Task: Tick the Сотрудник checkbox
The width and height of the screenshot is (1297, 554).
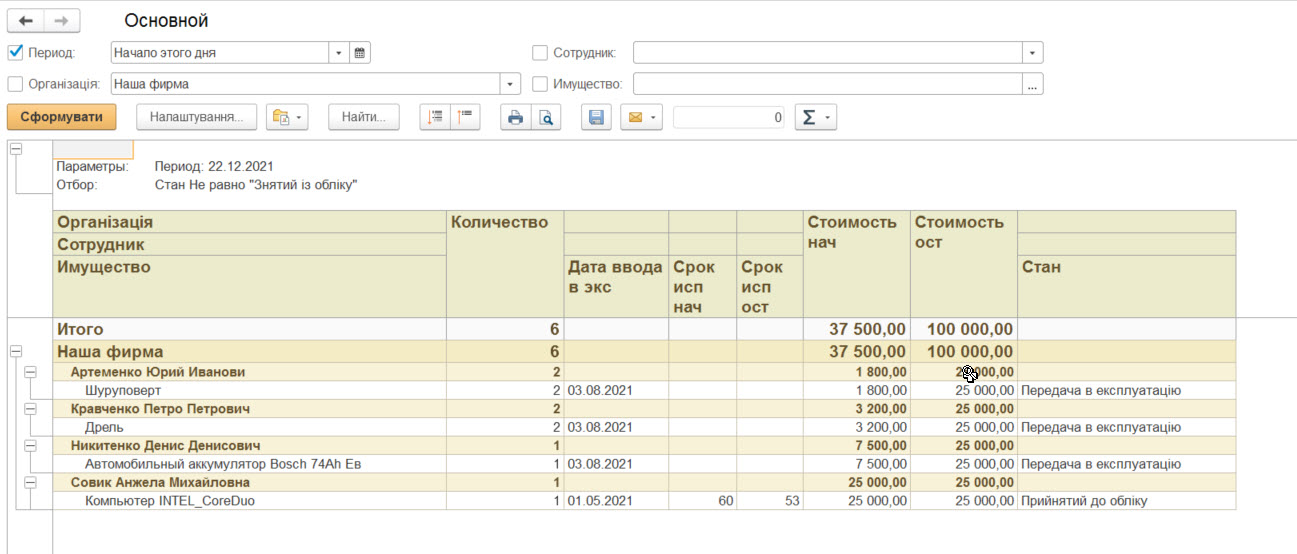Action: [540, 53]
